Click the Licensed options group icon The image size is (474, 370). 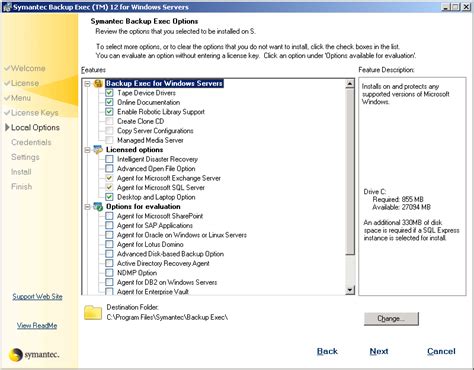point(98,150)
